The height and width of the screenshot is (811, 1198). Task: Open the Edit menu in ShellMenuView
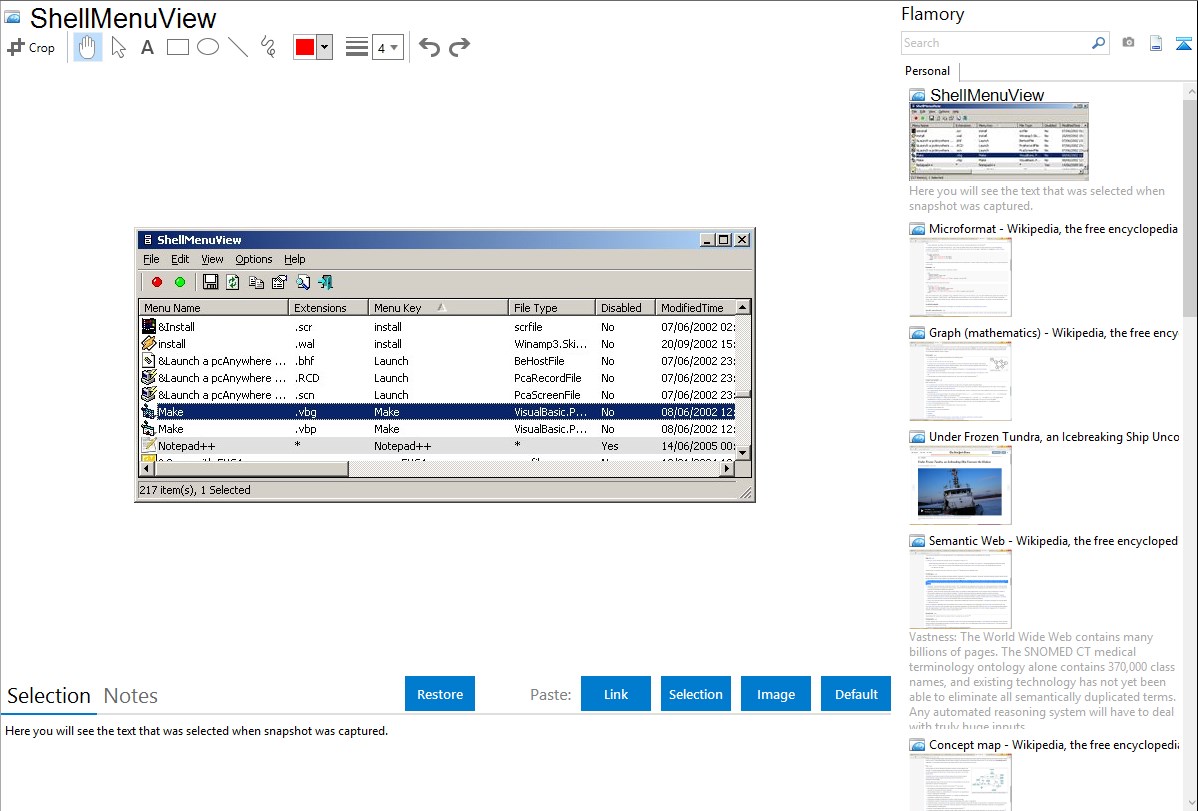180,259
